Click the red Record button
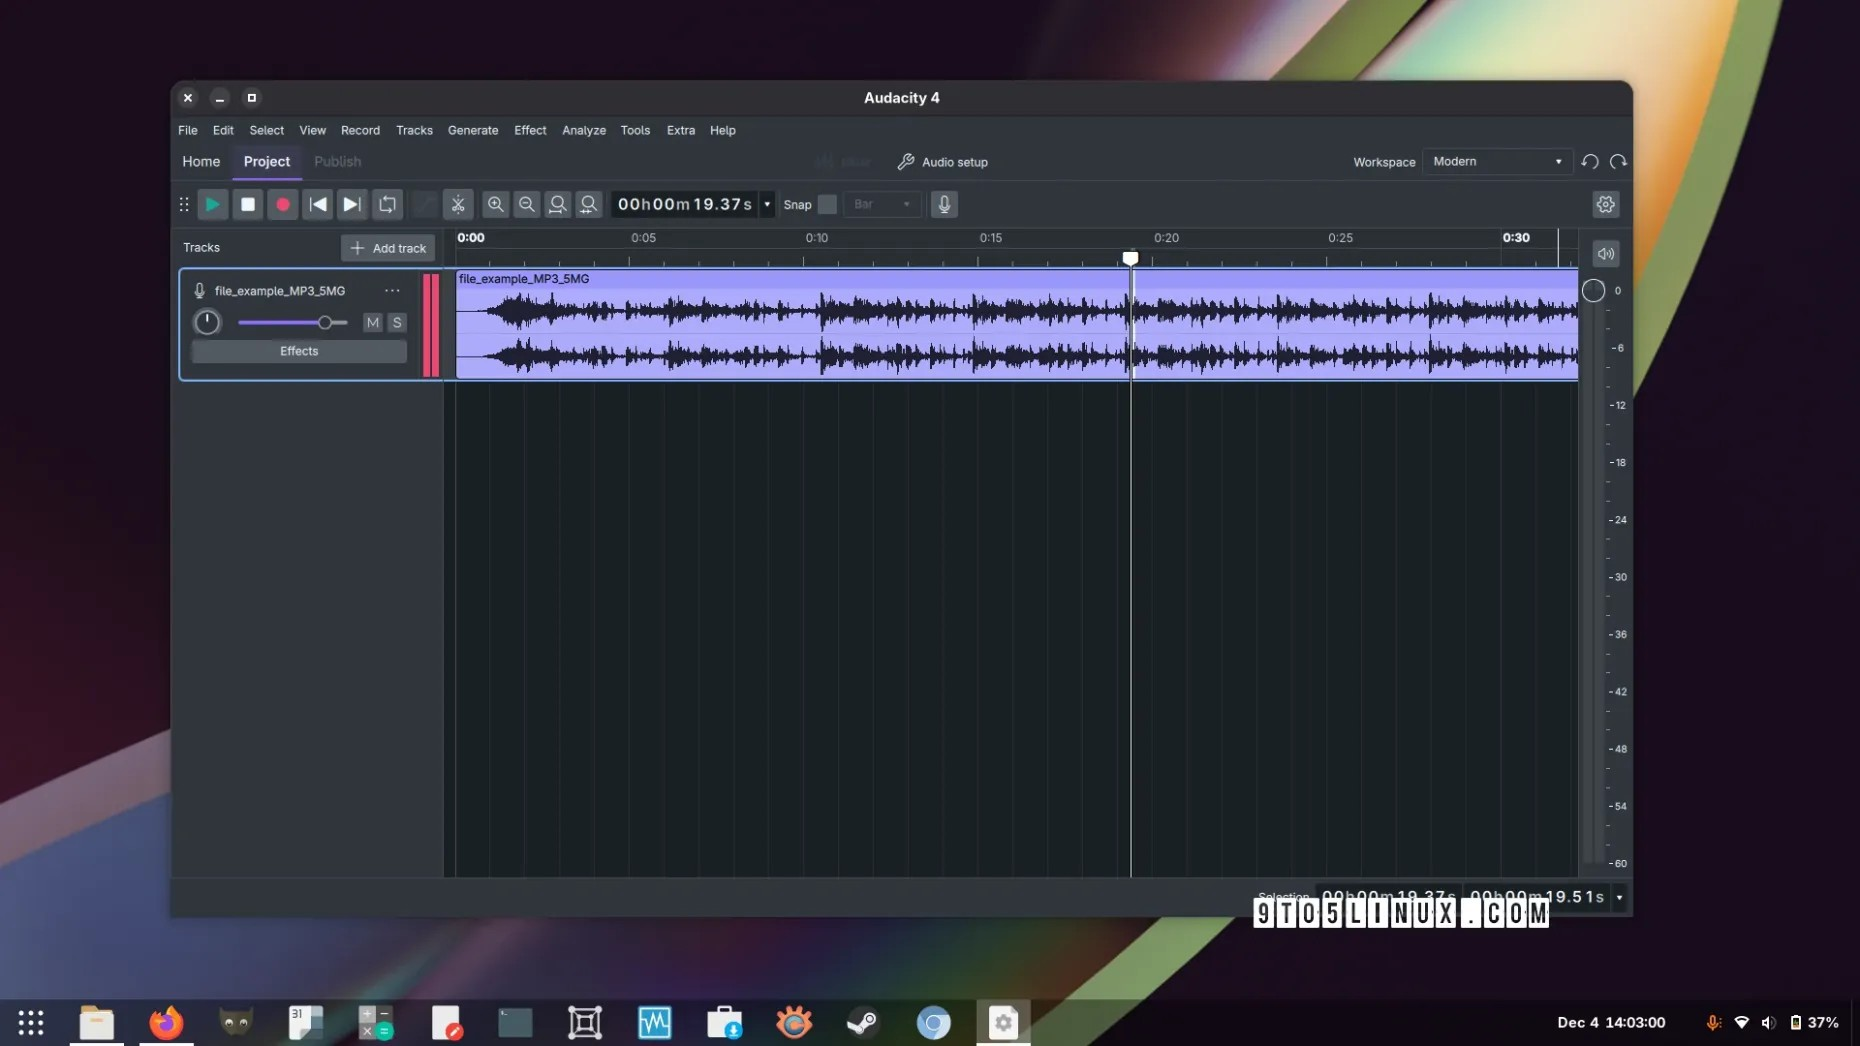 pos(283,204)
